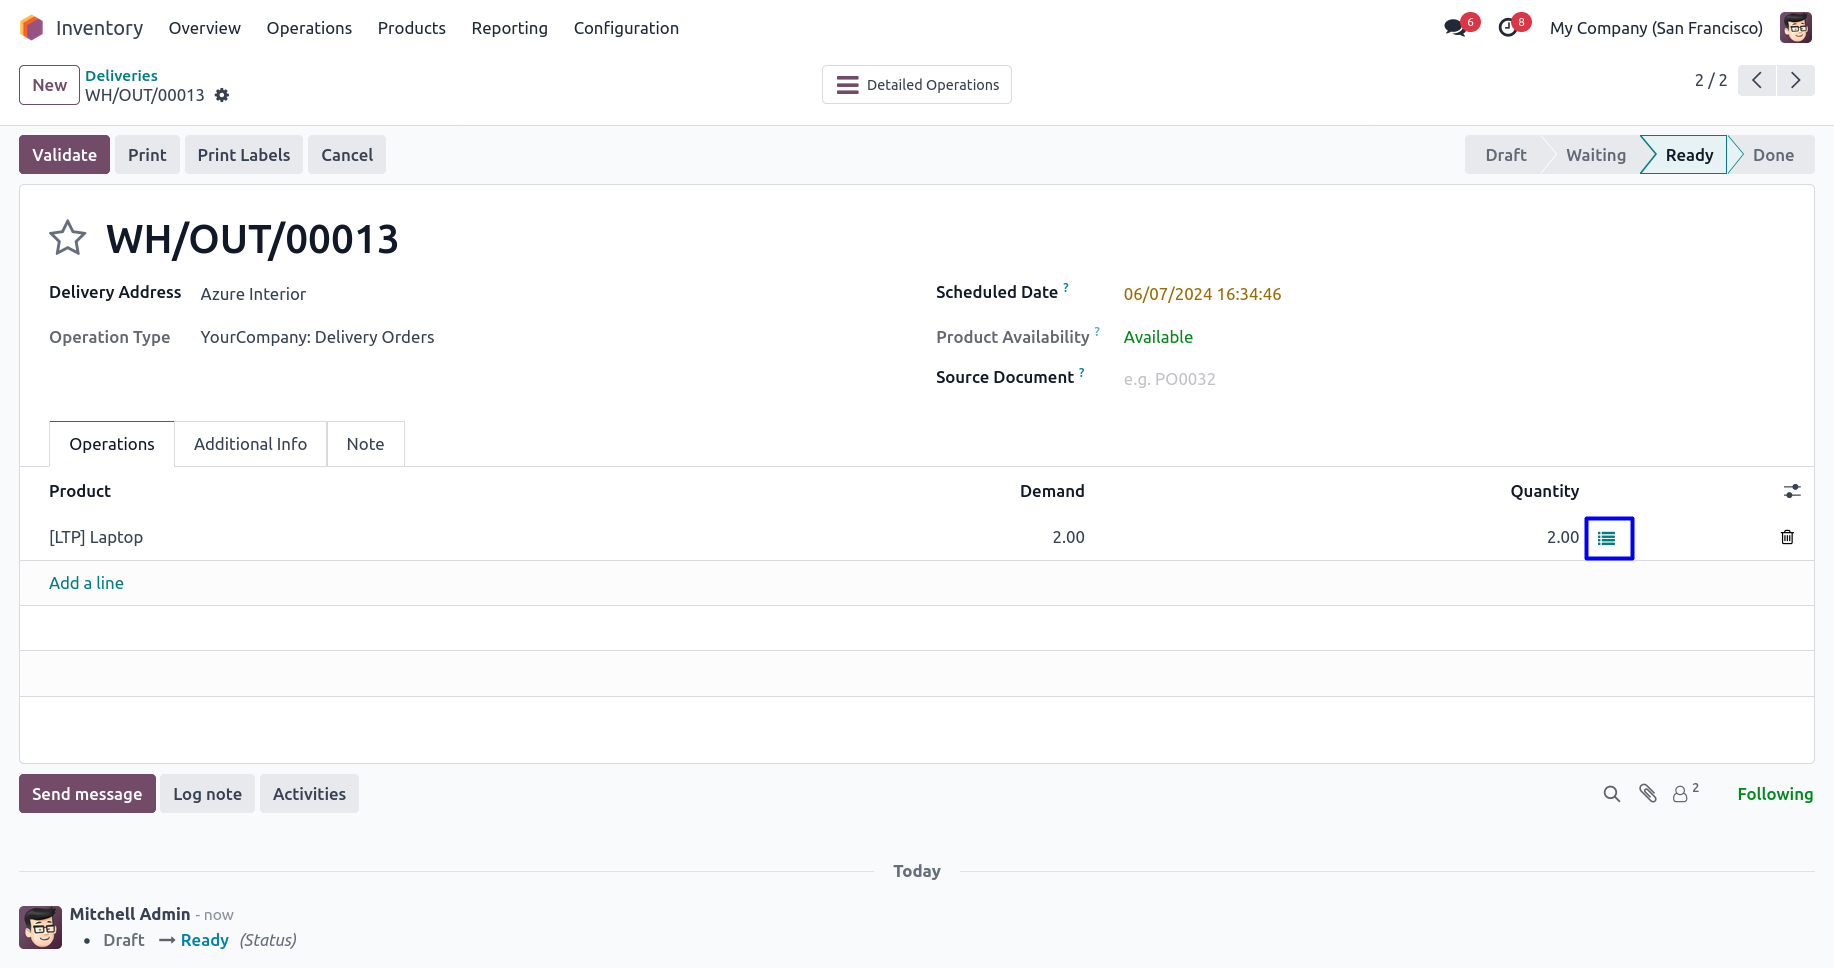Image resolution: width=1834 pixels, height=968 pixels.
Task: Click the favorite star next to WH/OUT/00013
Action: (68, 238)
